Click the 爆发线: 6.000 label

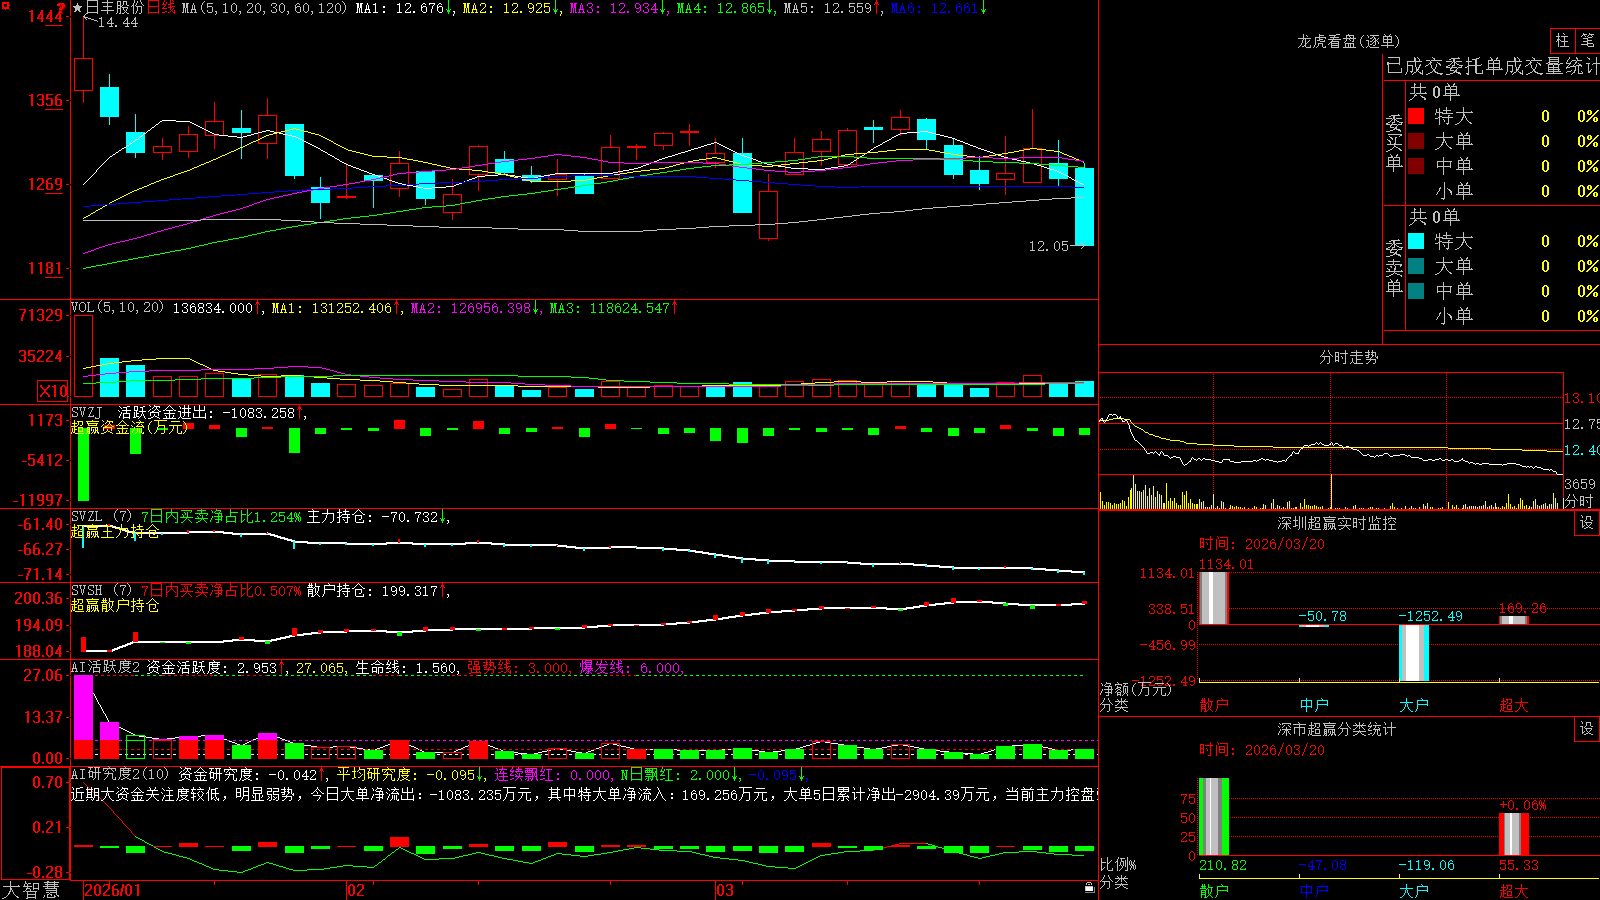(x=630, y=668)
